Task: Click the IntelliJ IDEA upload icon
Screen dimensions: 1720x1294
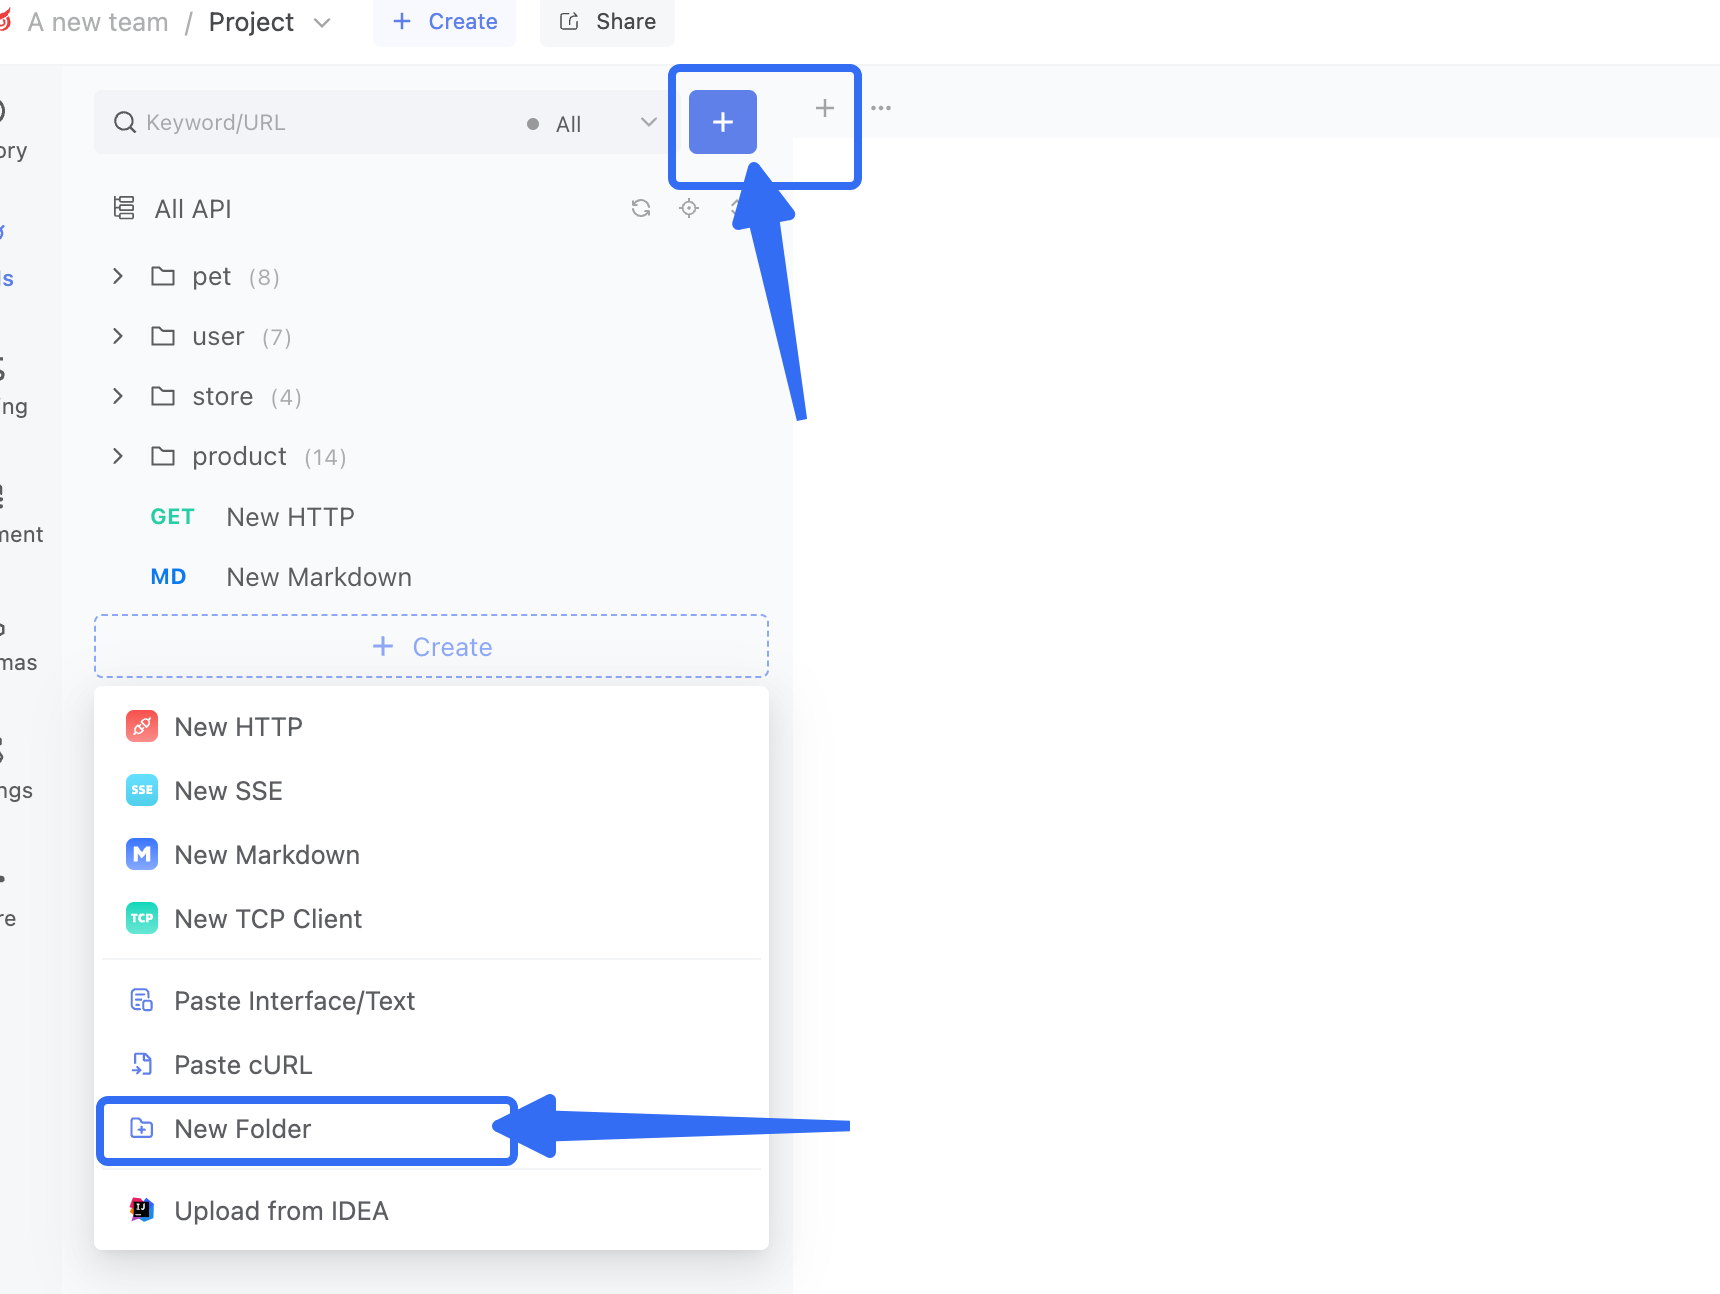Action: click(142, 1210)
